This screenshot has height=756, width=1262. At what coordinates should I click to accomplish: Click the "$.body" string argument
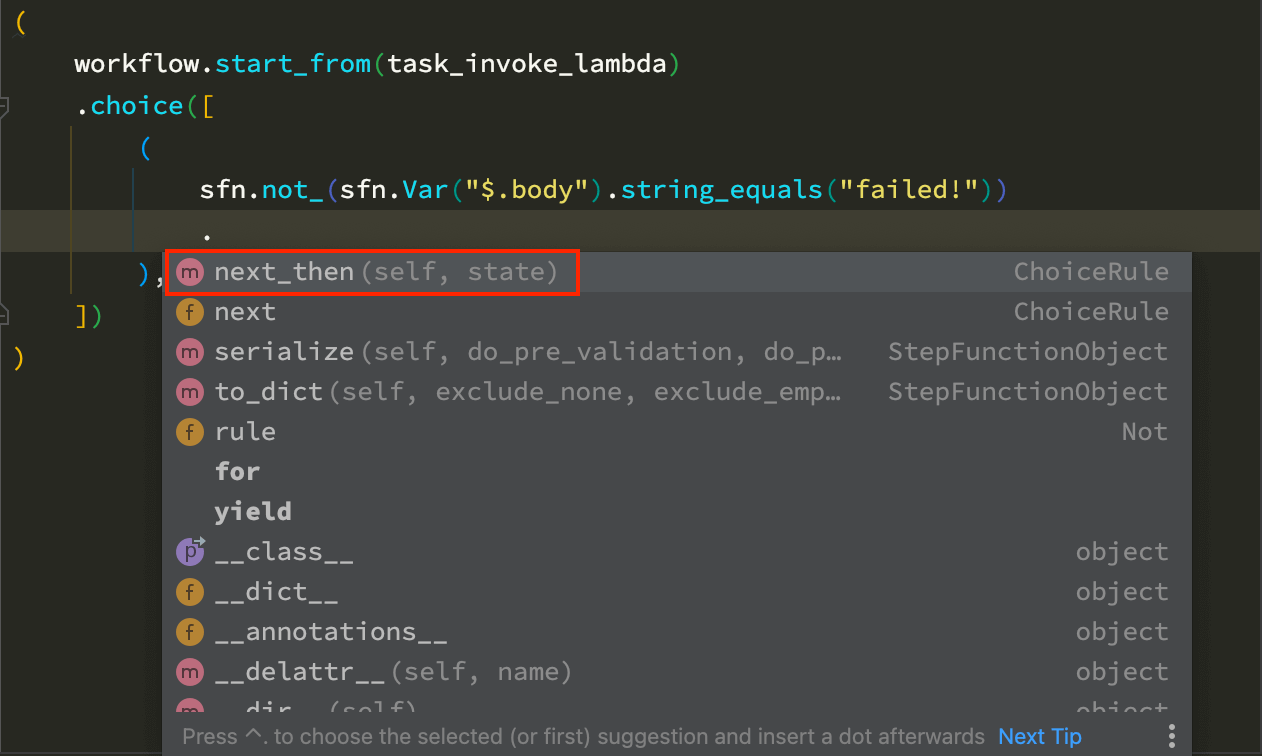pyautogui.click(x=531, y=188)
